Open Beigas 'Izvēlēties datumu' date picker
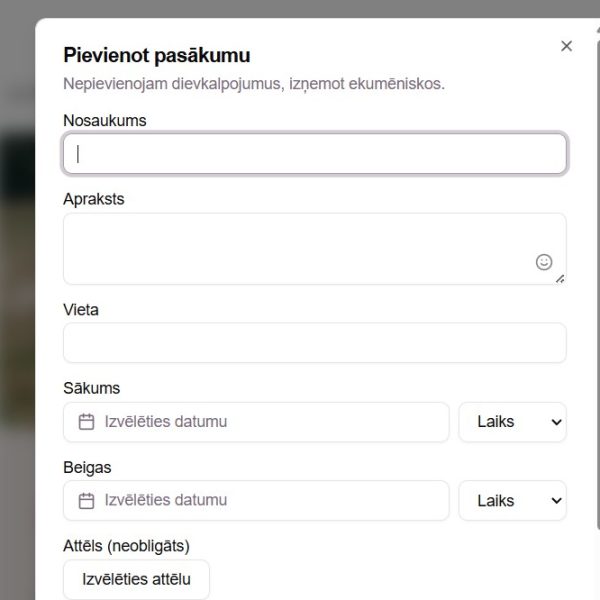 pos(256,500)
